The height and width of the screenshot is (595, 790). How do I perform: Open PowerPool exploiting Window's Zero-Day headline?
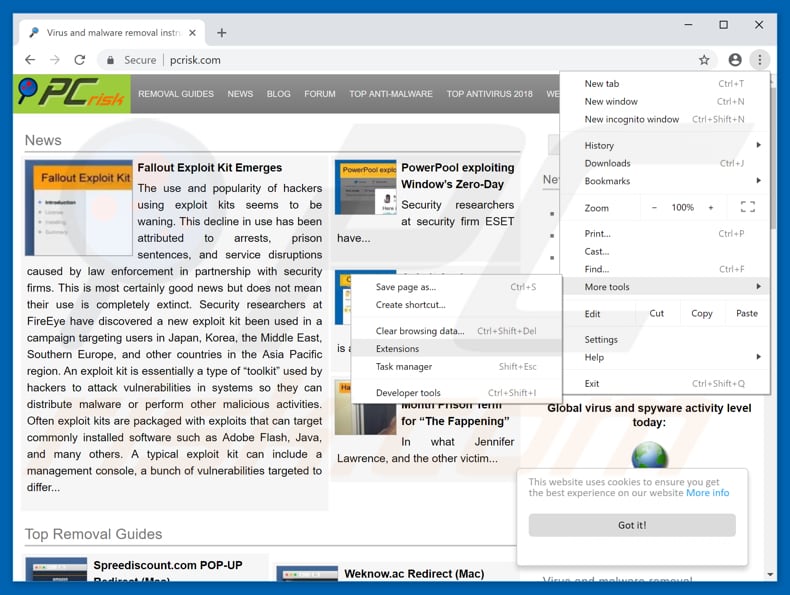(x=457, y=176)
